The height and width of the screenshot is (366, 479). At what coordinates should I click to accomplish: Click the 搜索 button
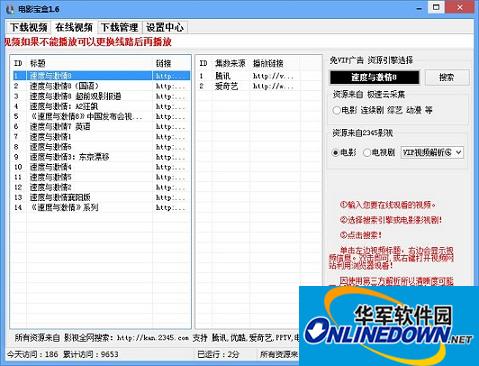pyautogui.click(x=447, y=77)
